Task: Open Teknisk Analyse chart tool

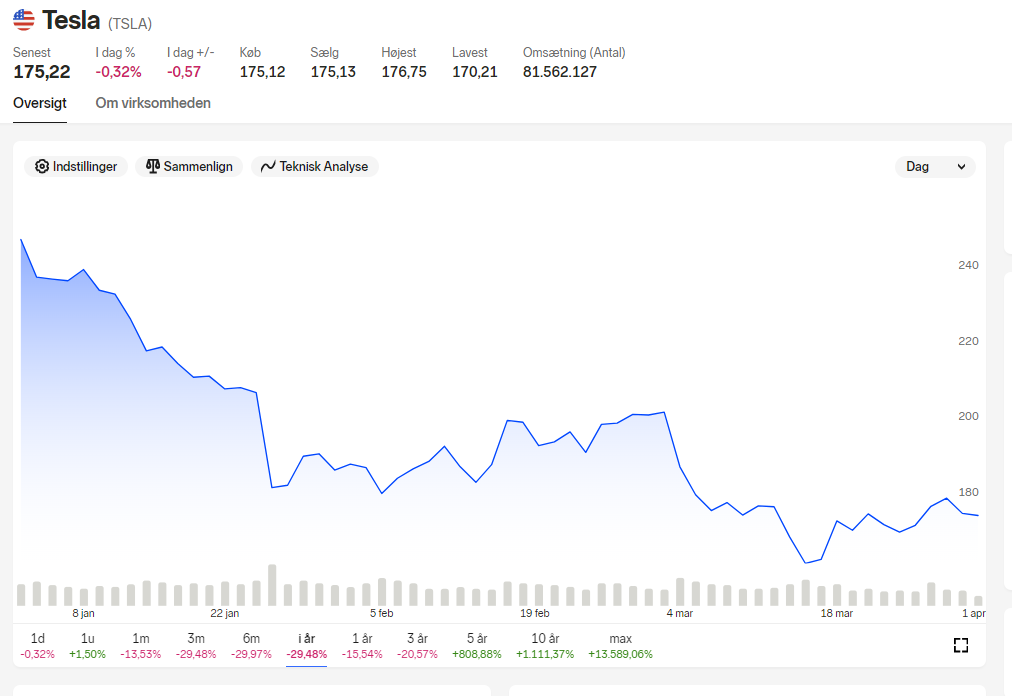Action: coord(314,167)
